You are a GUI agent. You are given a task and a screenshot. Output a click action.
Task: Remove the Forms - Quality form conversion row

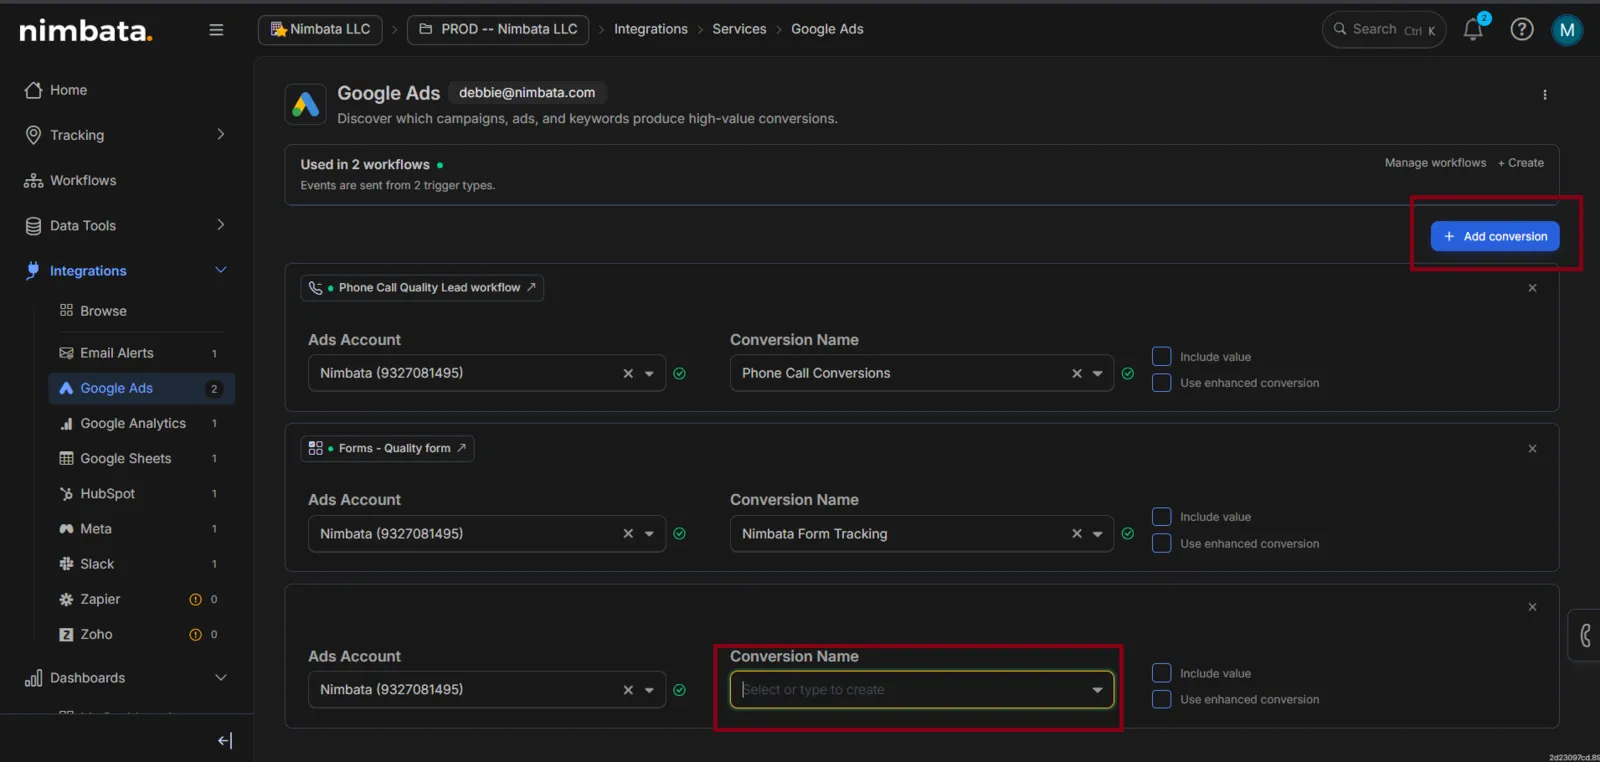pos(1532,449)
